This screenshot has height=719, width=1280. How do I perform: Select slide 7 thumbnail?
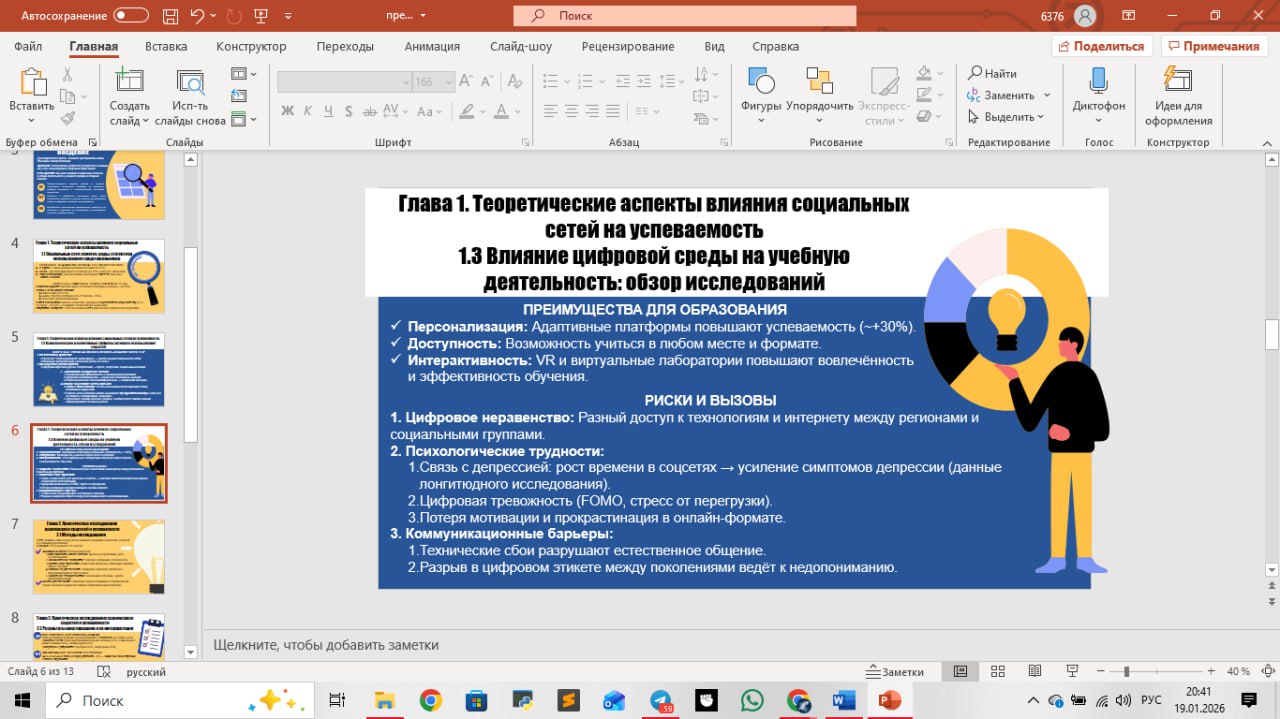point(99,557)
